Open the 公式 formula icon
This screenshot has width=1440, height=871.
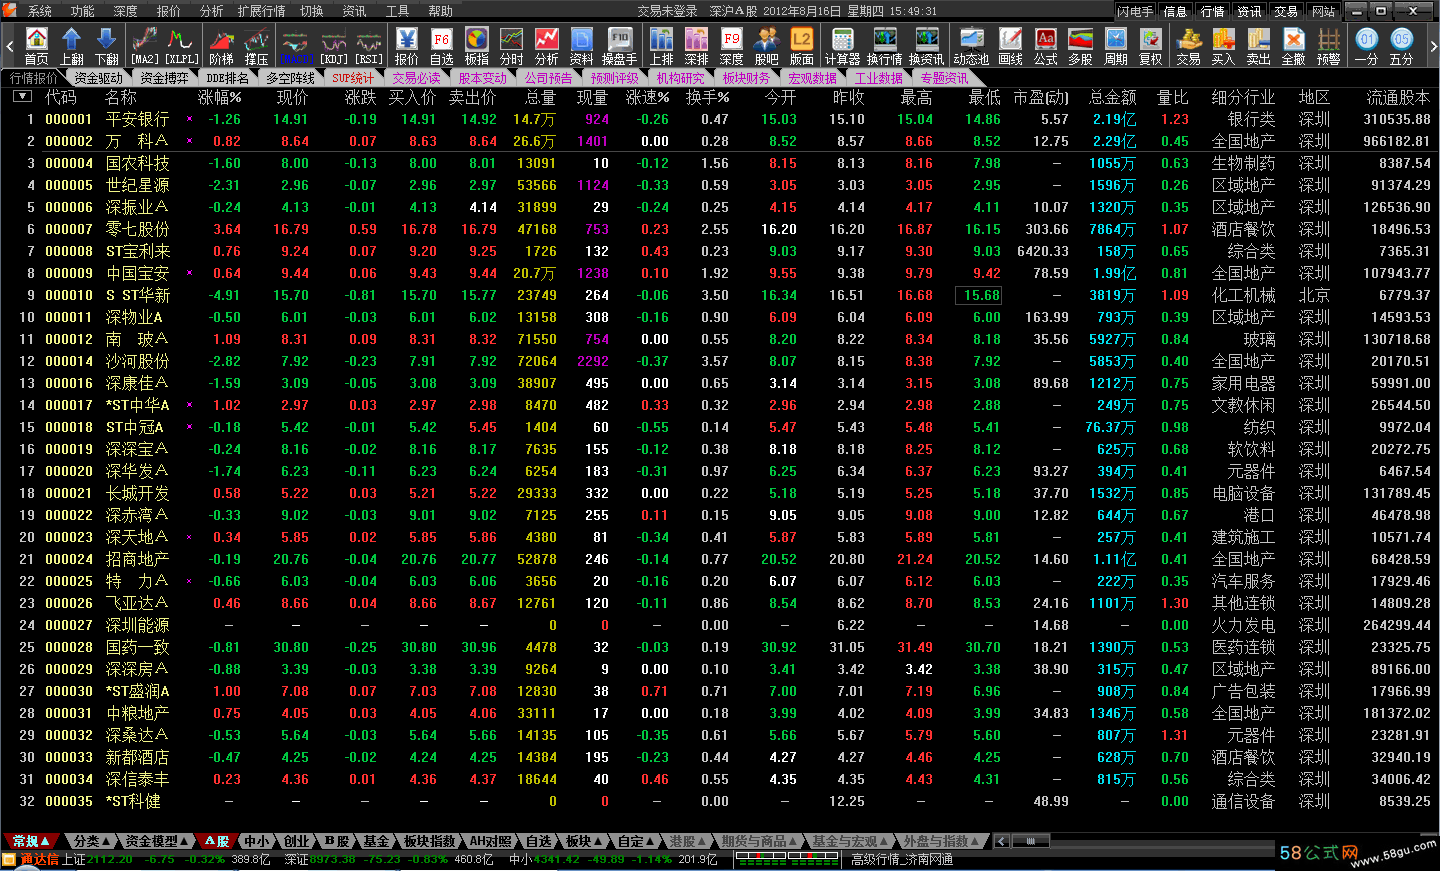click(1046, 46)
